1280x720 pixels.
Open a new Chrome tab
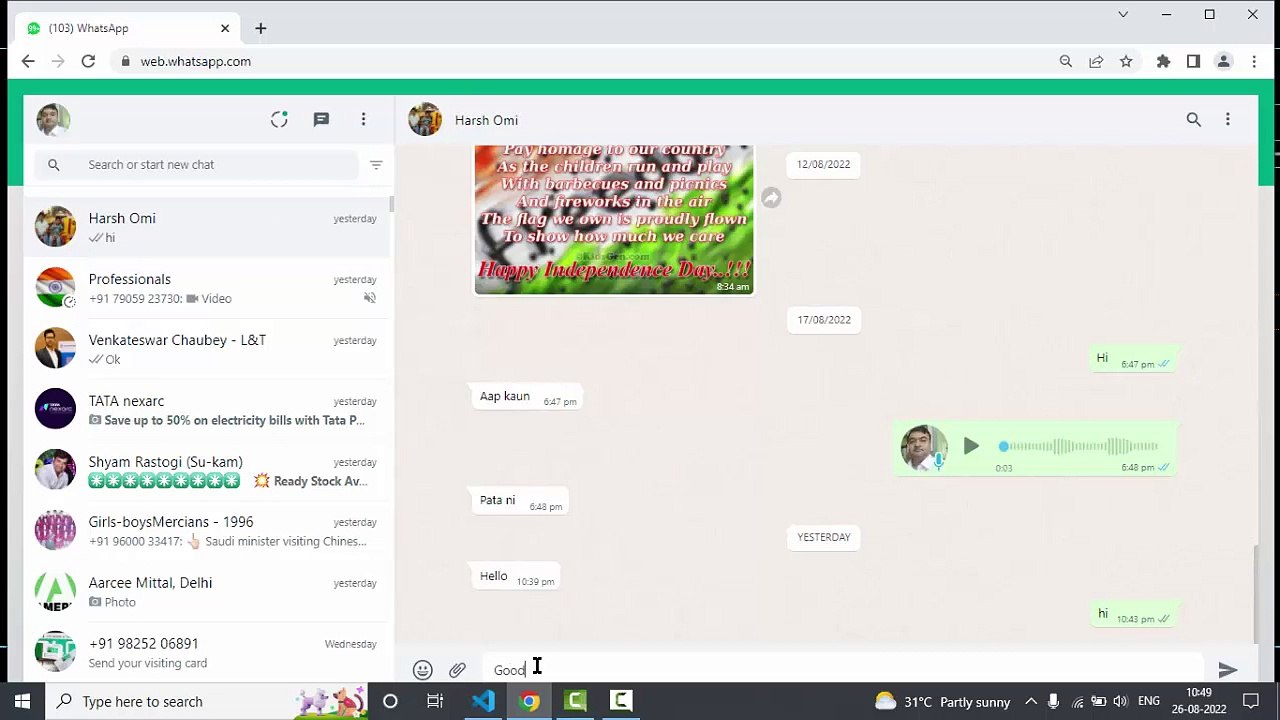(260, 28)
